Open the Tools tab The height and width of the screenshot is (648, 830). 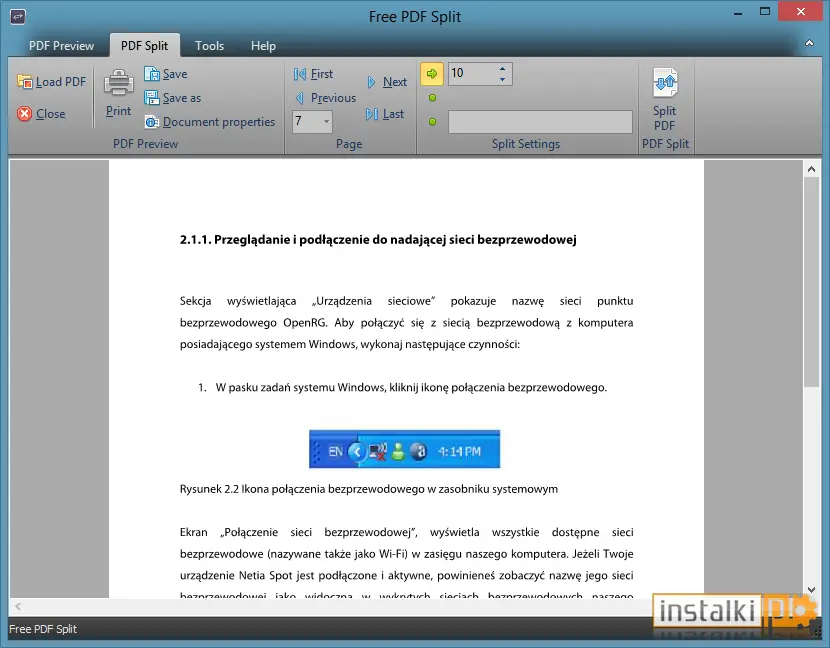tap(210, 46)
